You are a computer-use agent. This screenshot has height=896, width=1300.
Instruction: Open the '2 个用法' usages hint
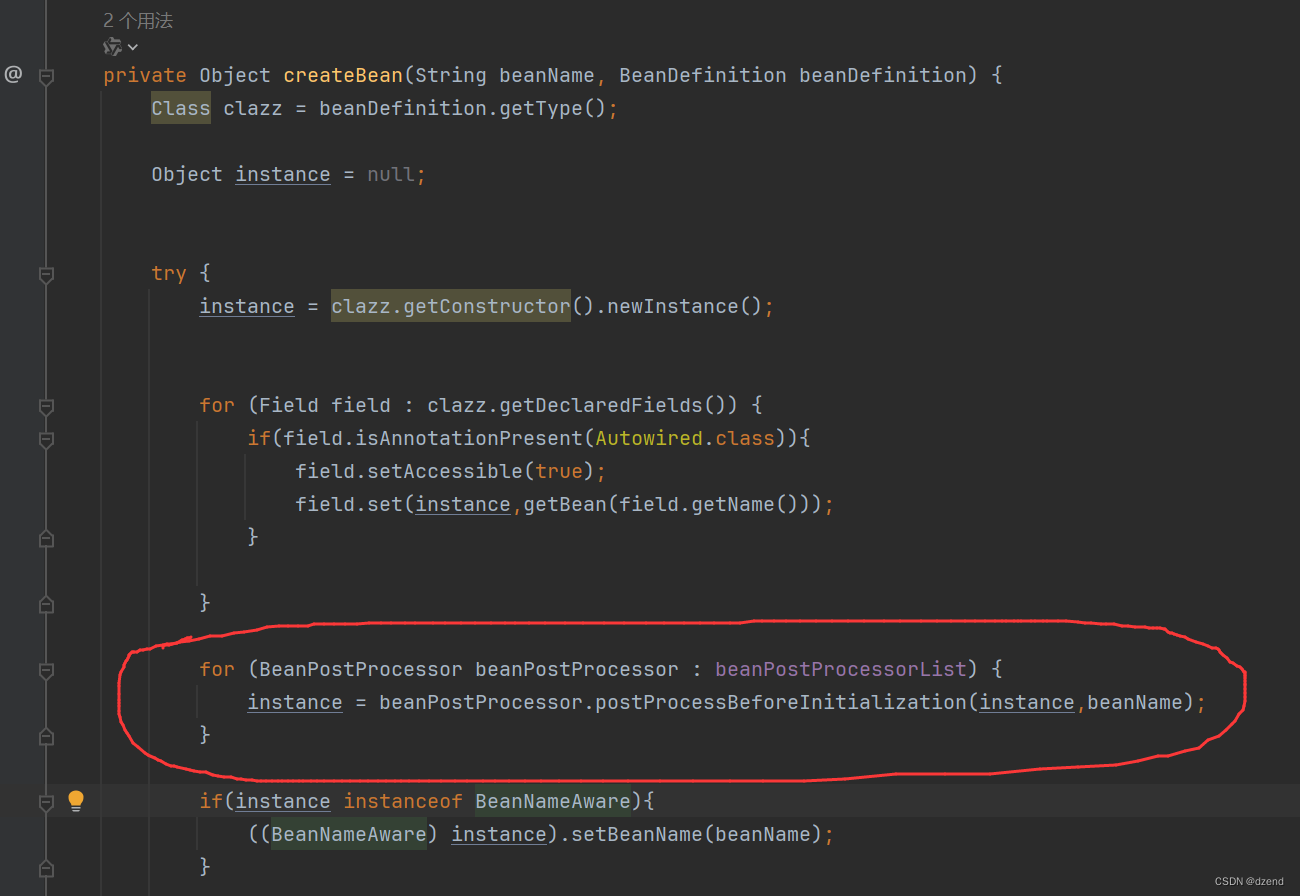click(138, 20)
